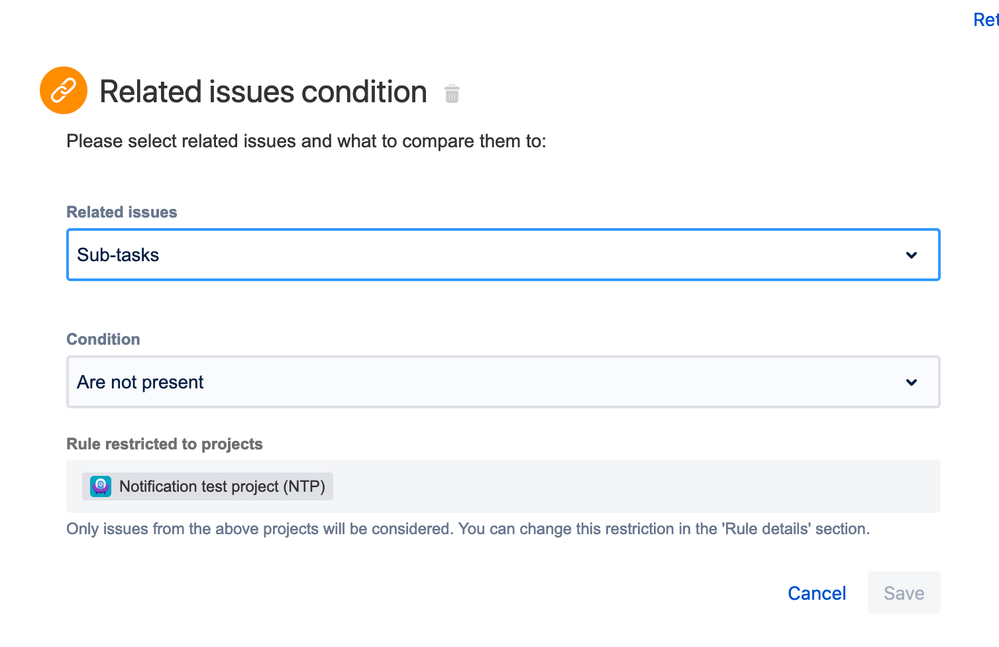Click the restriction note about Rule details
Screen dimensions: 999x647
click(469, 529)
